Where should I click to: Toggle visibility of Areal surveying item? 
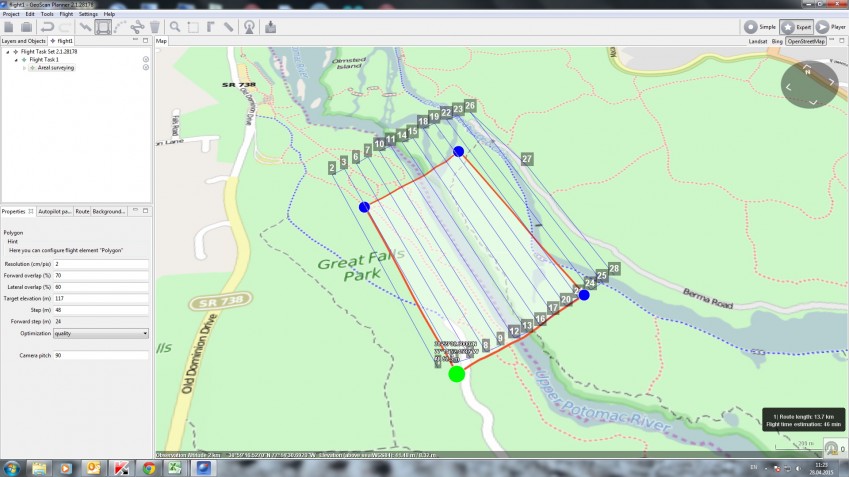tap(145, 68)
